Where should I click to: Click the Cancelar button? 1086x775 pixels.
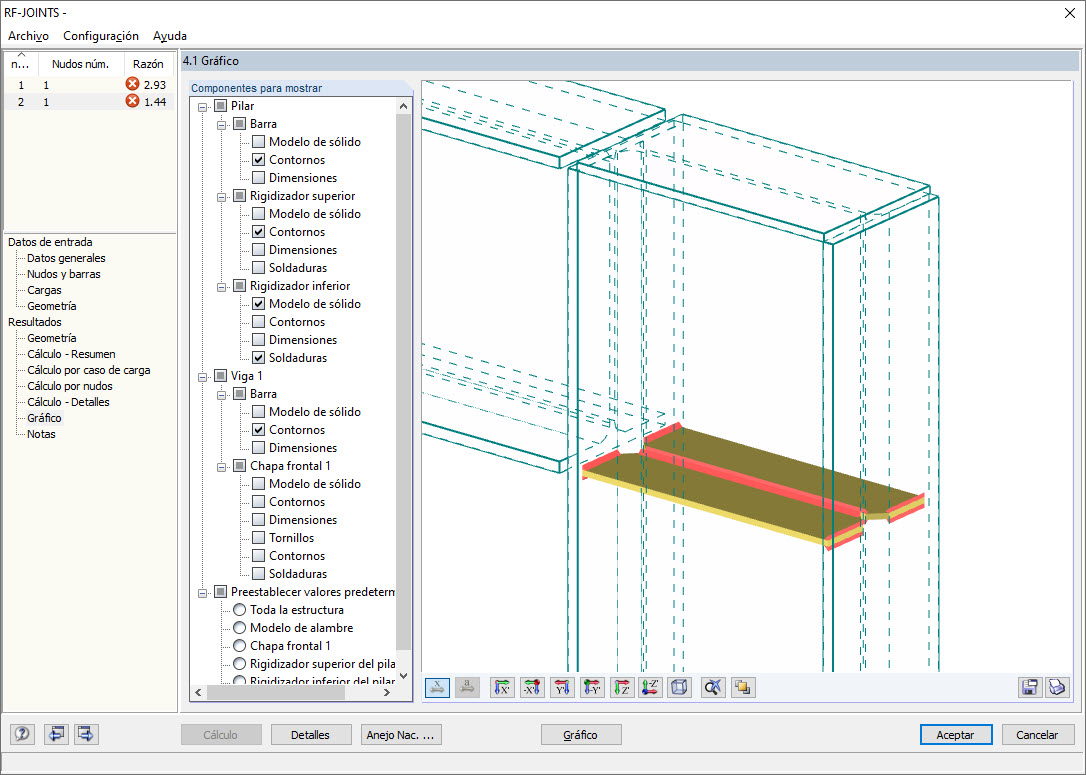[x=1037, y=734]
